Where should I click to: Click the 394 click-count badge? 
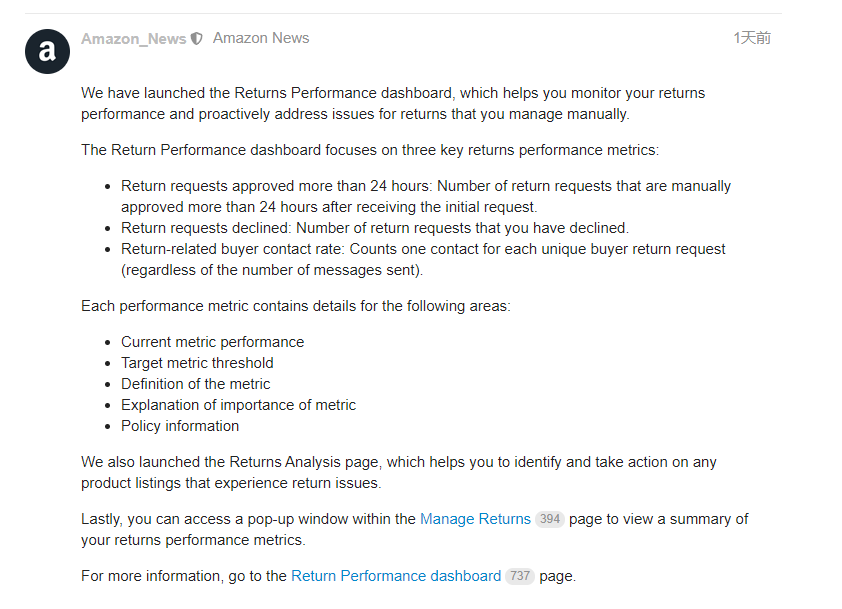coord(549,519)
